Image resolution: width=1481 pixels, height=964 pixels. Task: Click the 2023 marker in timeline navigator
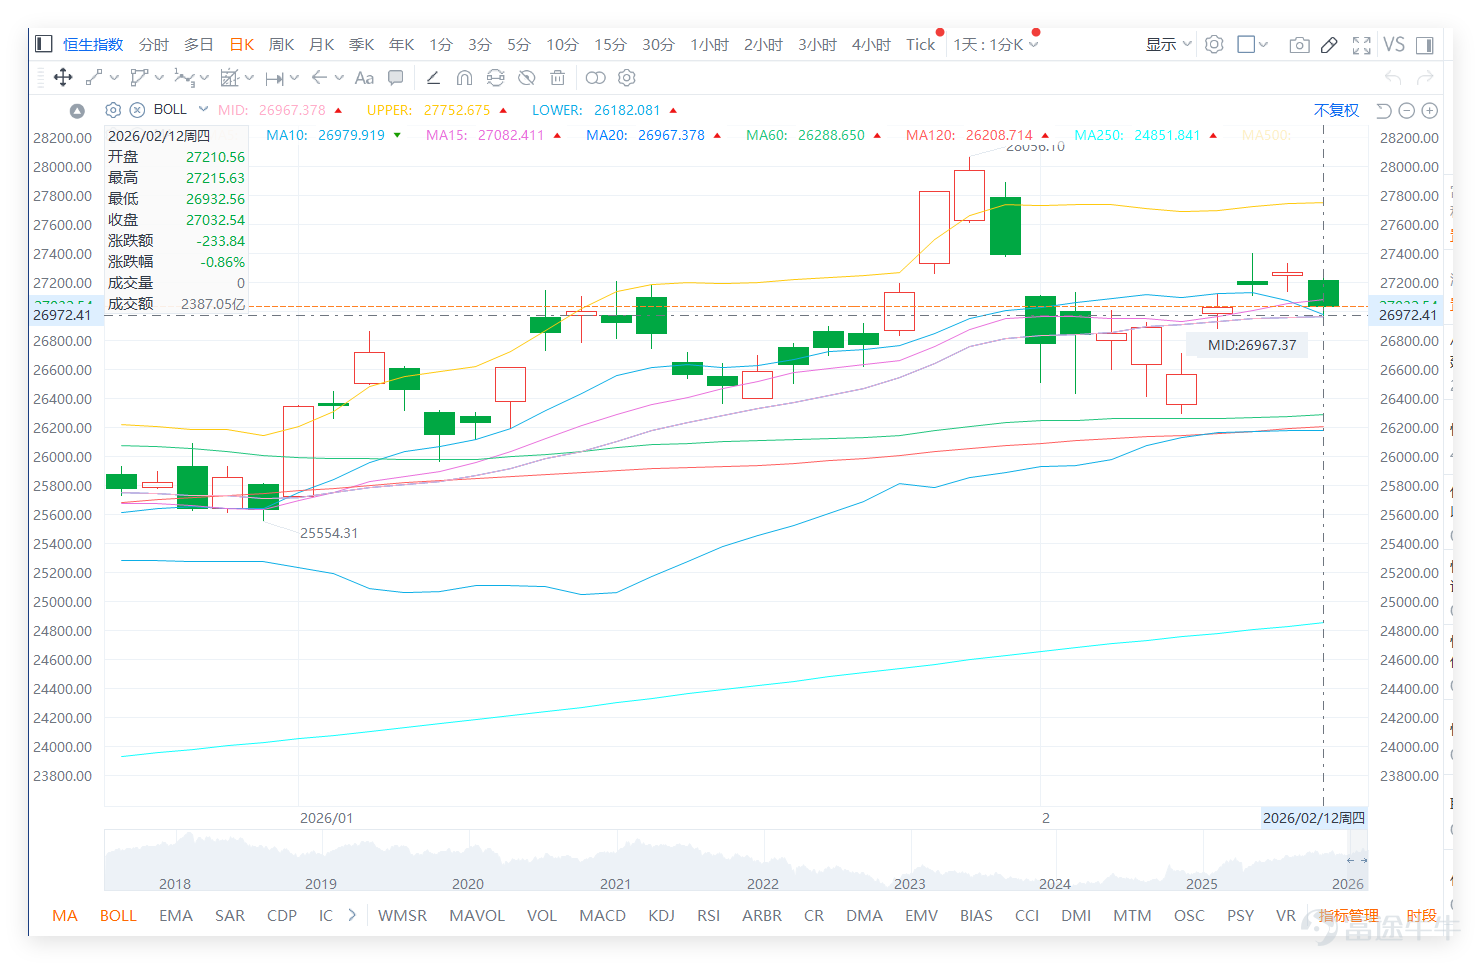[909, 884]
